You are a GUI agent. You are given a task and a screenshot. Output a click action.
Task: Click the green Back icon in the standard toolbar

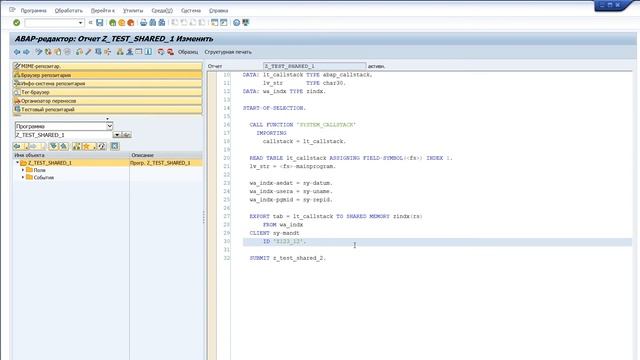click(112, 23)
